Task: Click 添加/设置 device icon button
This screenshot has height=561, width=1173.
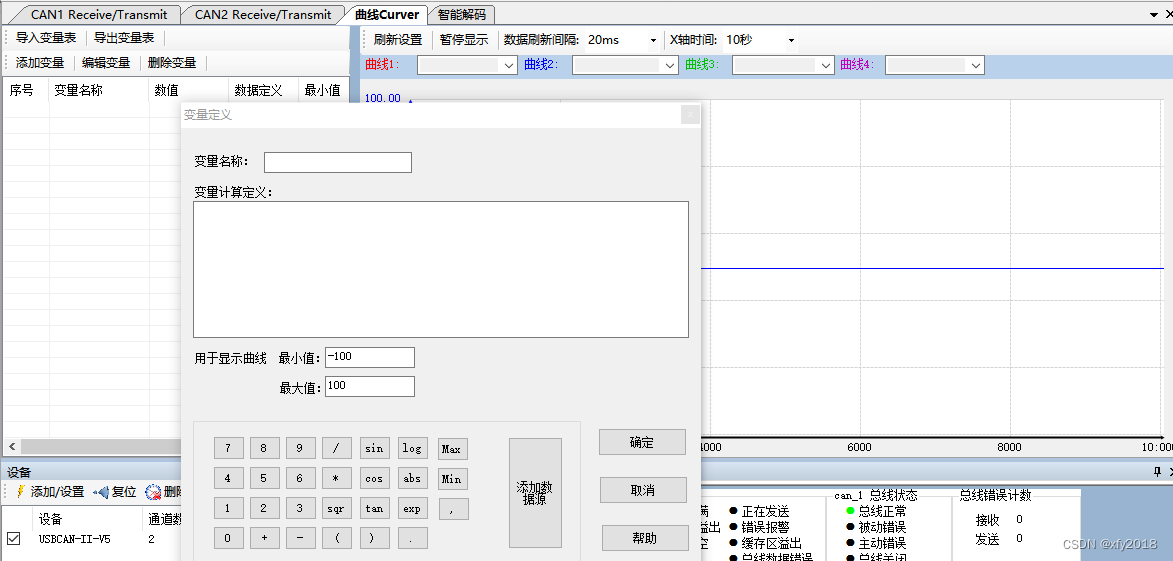Action: (50, 492)
